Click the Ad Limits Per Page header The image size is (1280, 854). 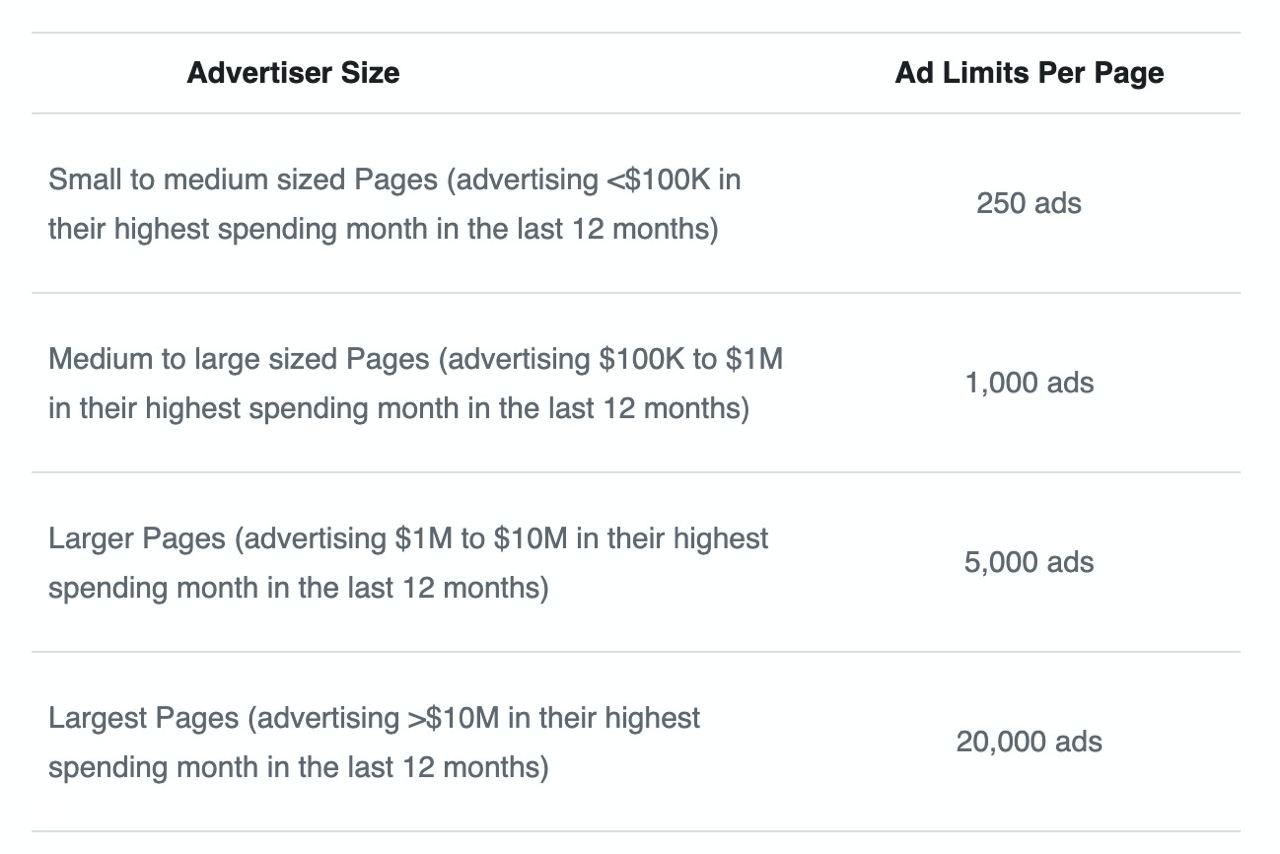click(1029, 73)
